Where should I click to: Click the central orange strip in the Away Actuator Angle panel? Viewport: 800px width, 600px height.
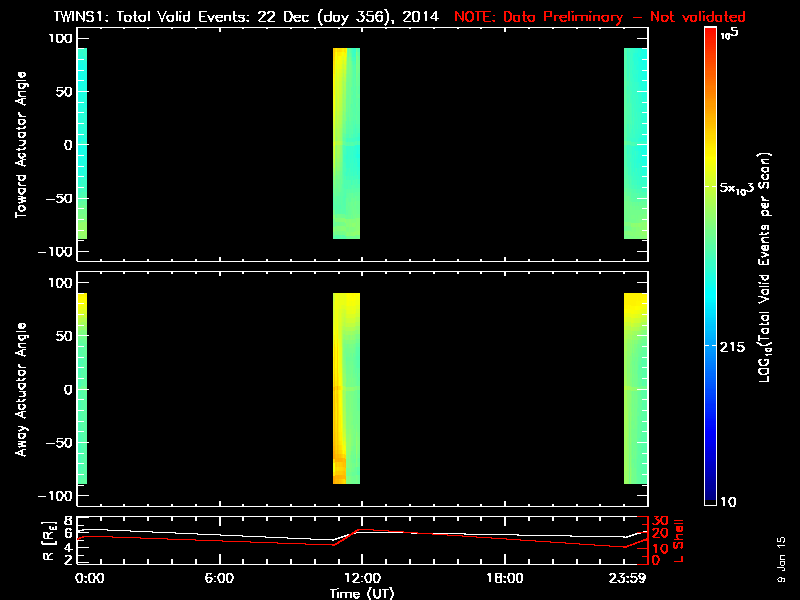tap(346, 388)
